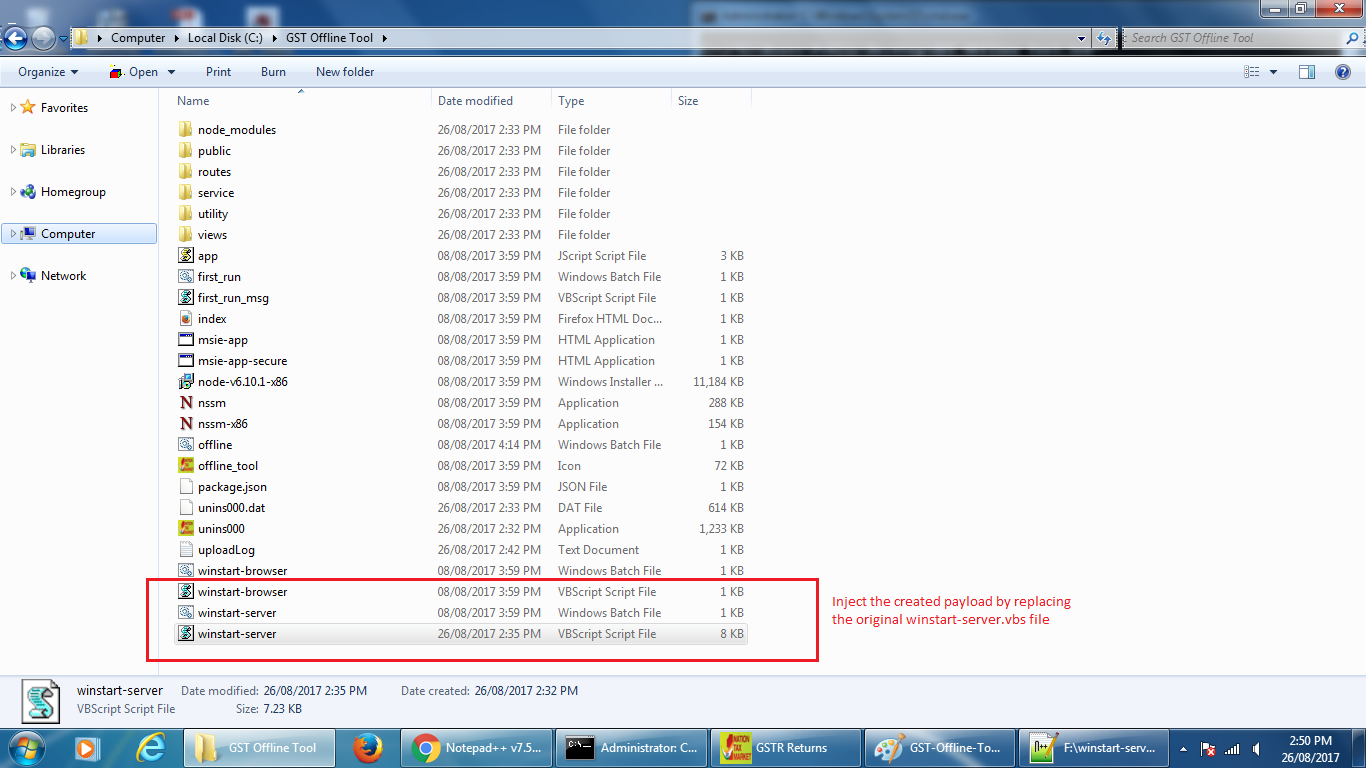Select the msie-app HTML Application icon

click(185, 340)
